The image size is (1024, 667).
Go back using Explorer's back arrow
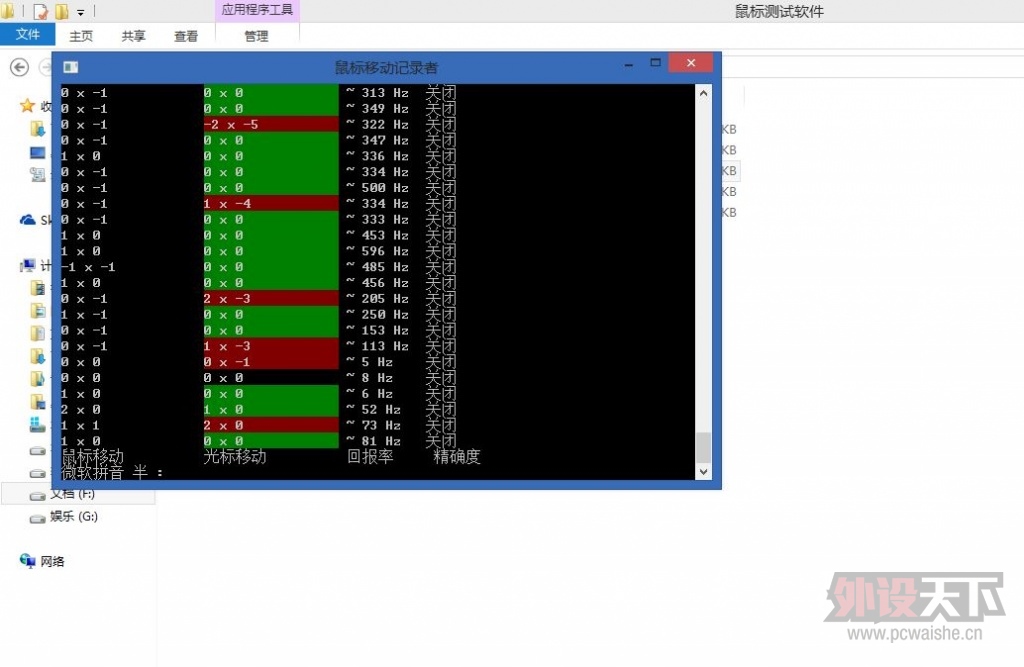[x=20, y=67]
